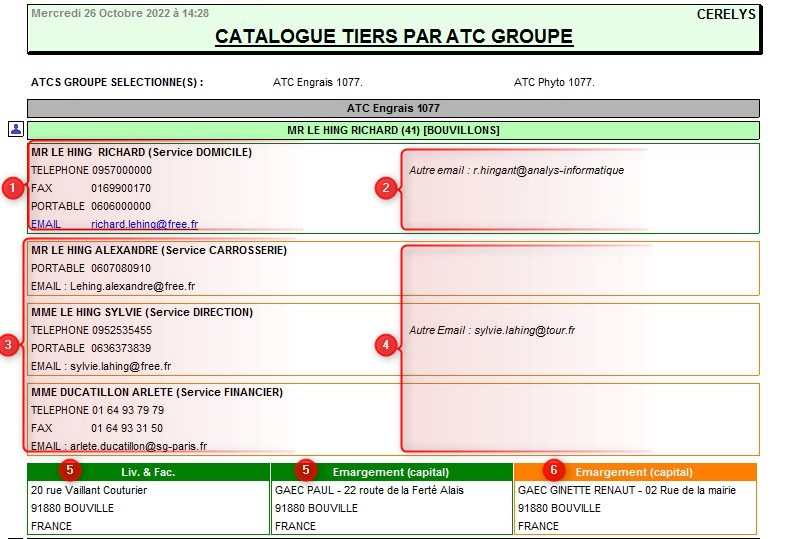This screenshot has width=788, height=539.
Task: Click marker 6 on orange Emargement header
Action: [553, 468]
